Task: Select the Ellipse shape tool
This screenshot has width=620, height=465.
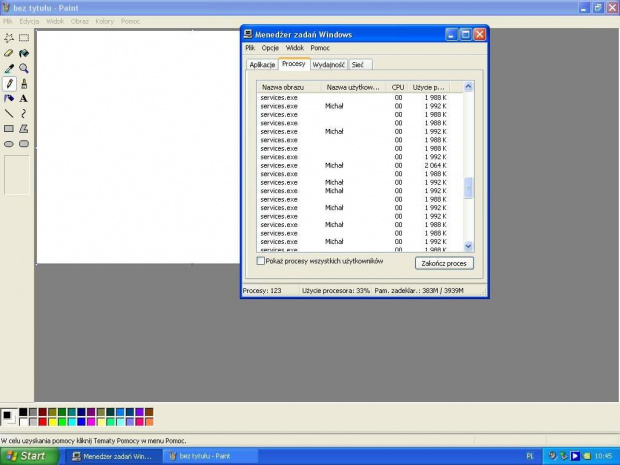Action: pos(9,144)
